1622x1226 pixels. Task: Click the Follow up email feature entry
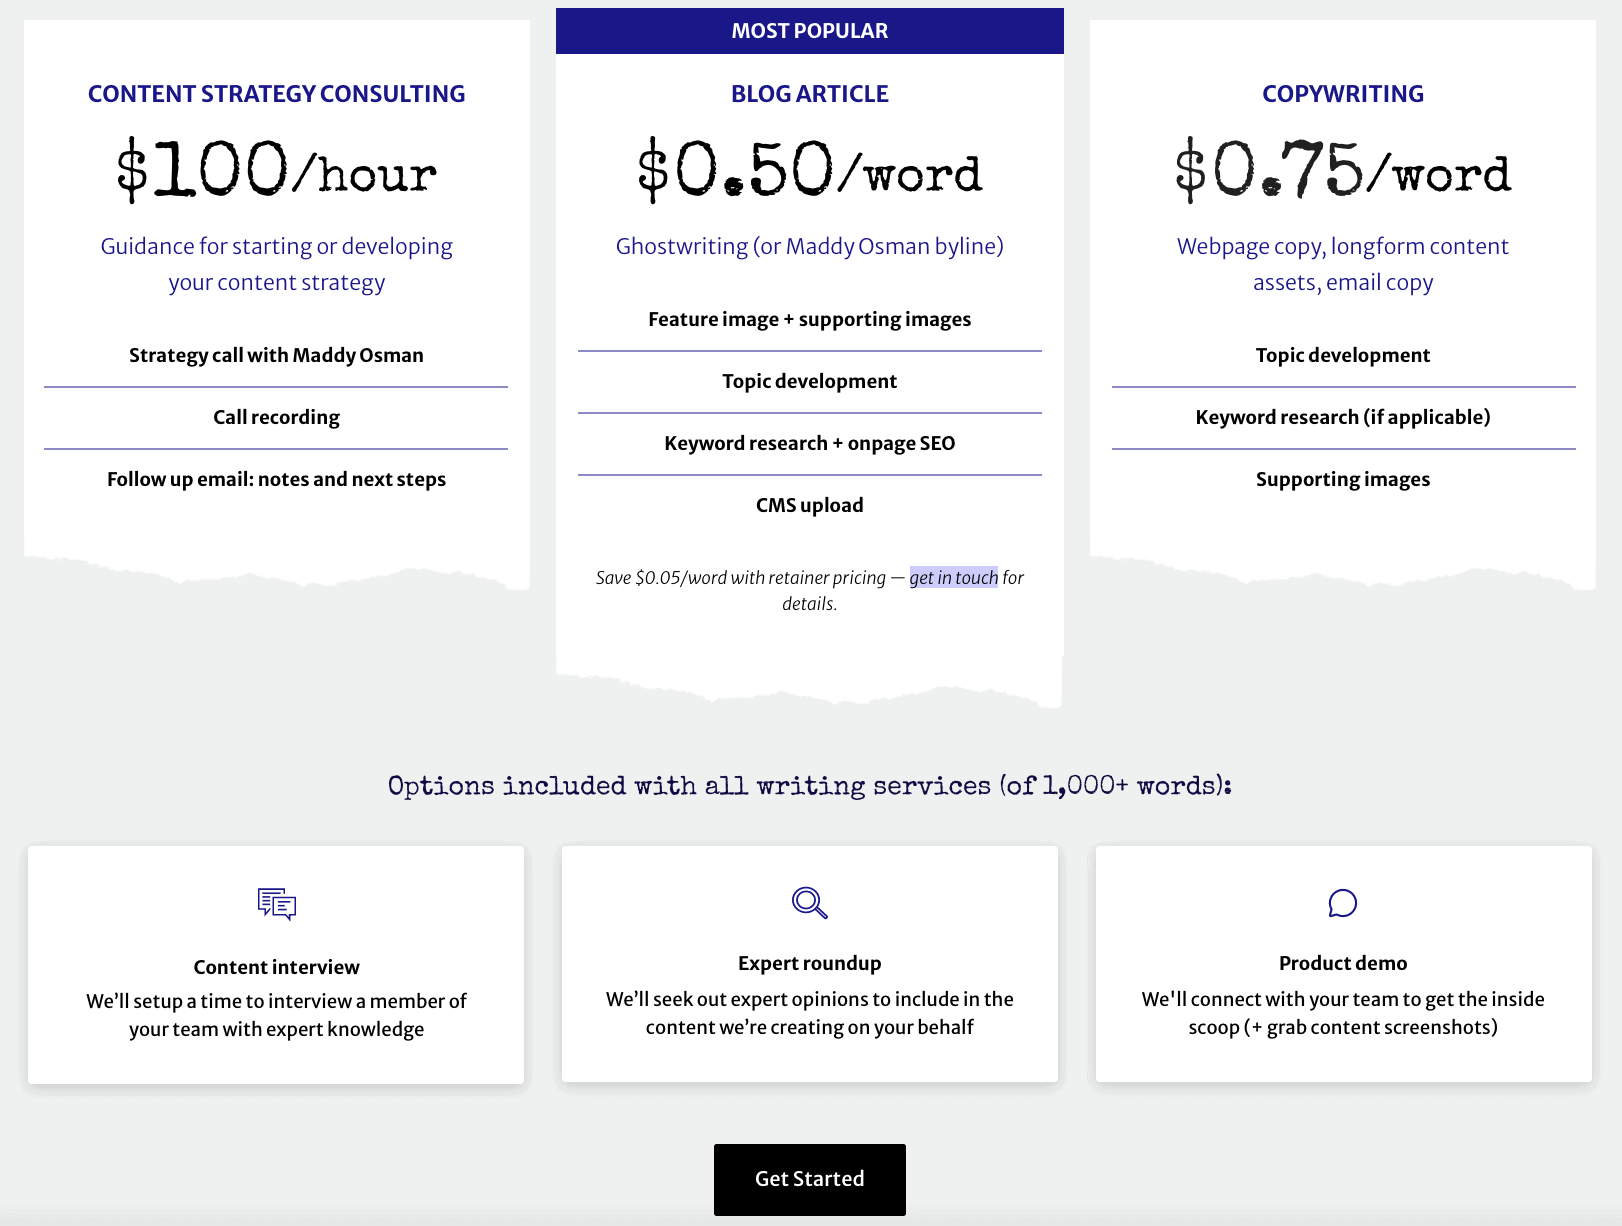tap(276, 479)
